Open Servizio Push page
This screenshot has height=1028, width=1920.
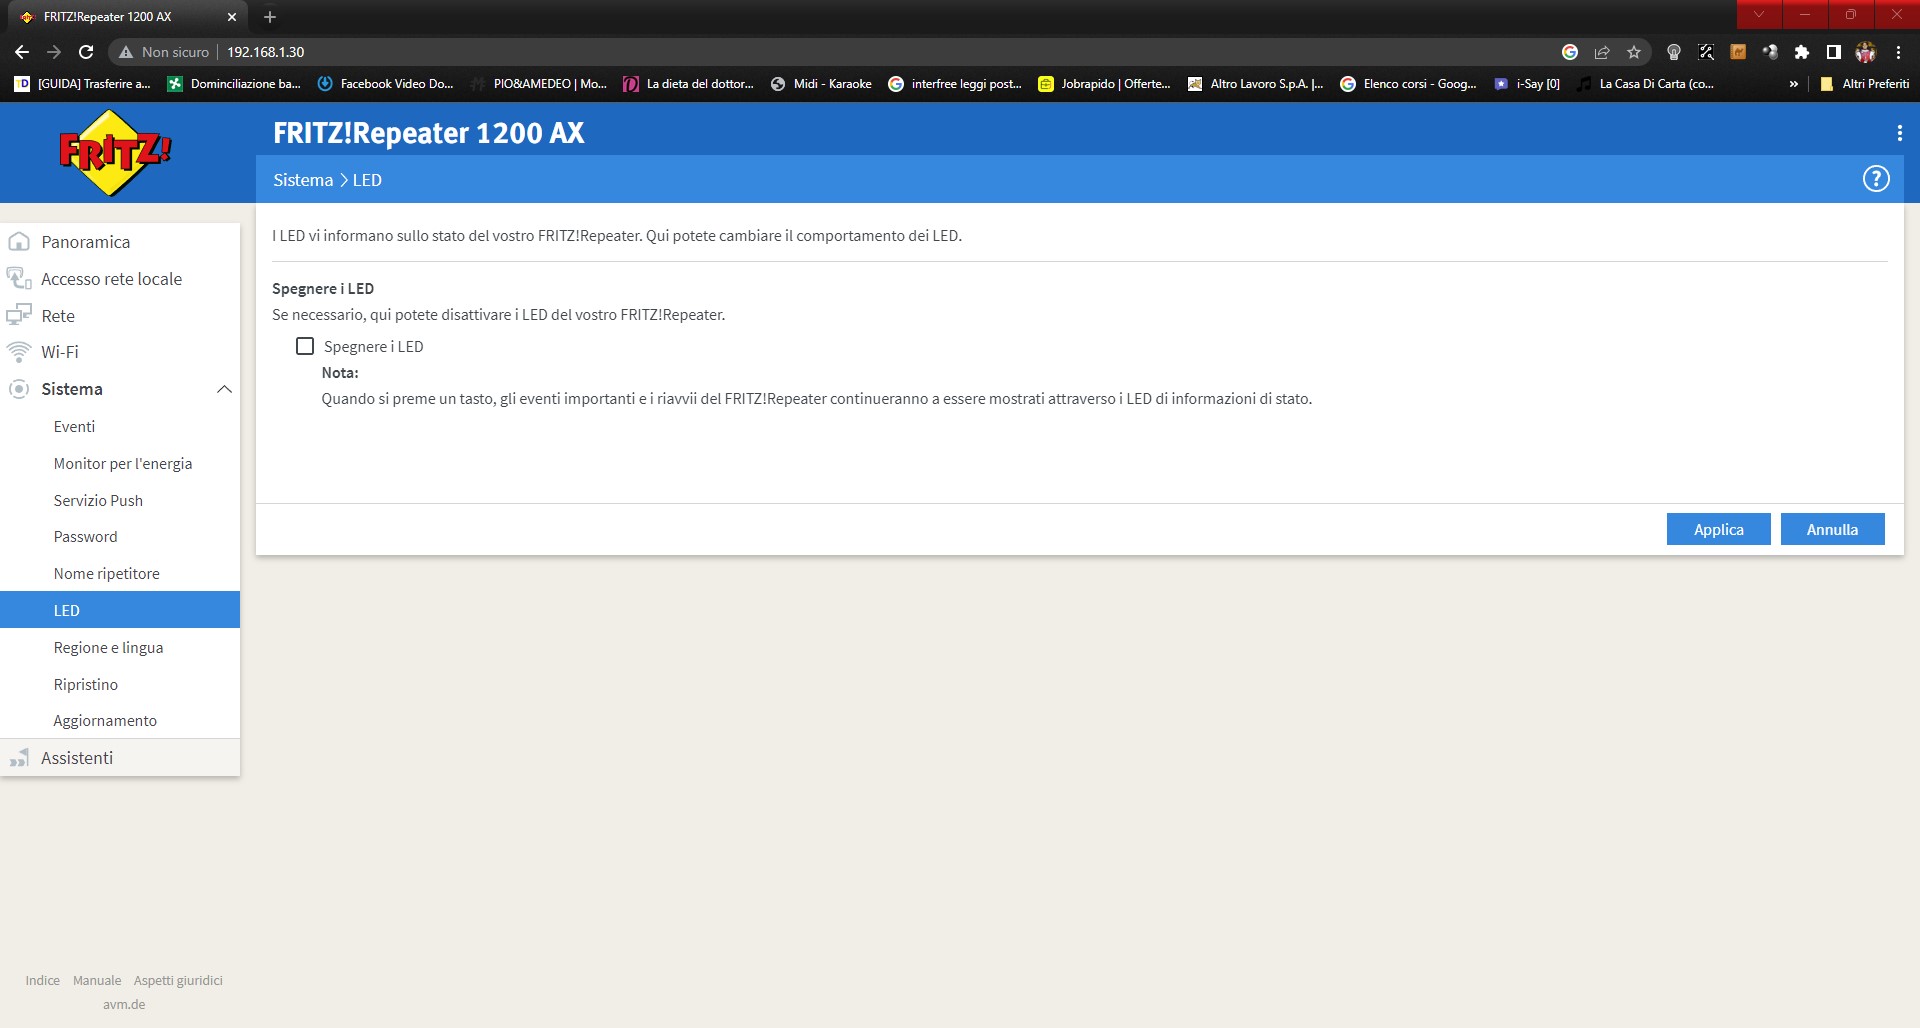tap(98, 500)
